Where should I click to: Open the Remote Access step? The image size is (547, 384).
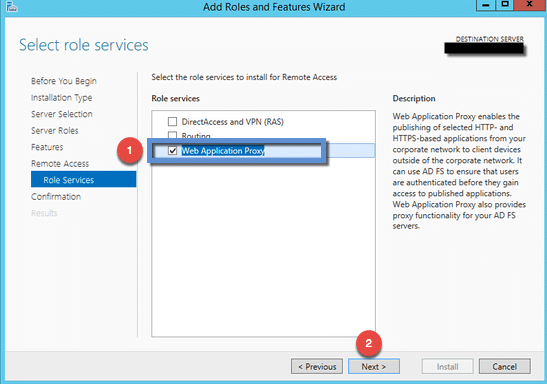click(60, 164)
